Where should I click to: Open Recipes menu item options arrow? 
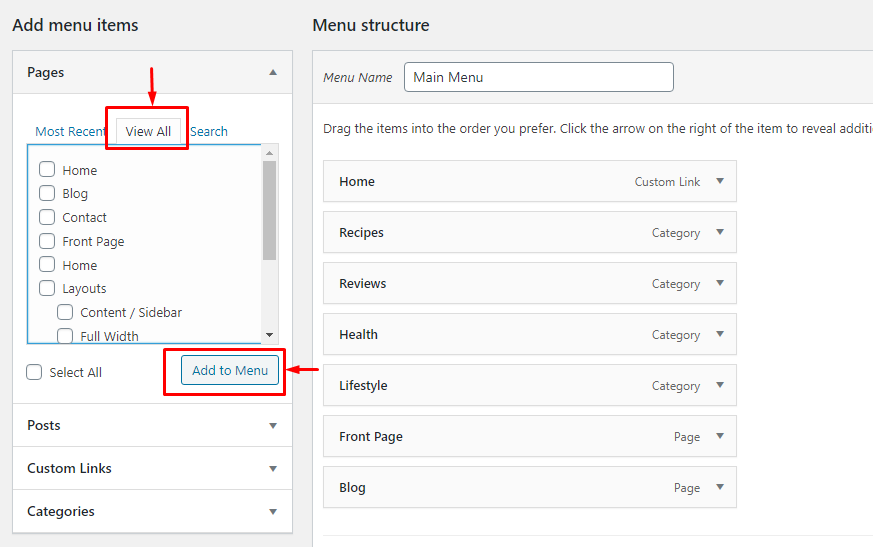(719, 232)
